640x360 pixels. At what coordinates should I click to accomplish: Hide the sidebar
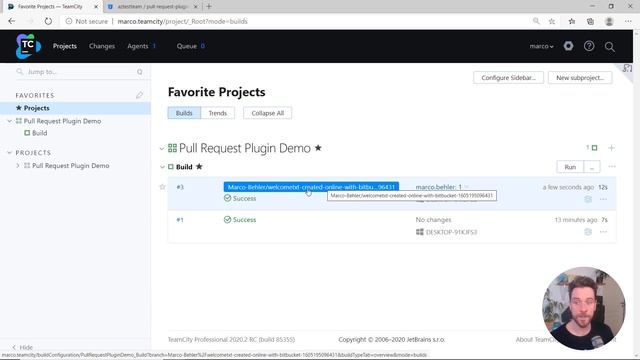[22, 347]
